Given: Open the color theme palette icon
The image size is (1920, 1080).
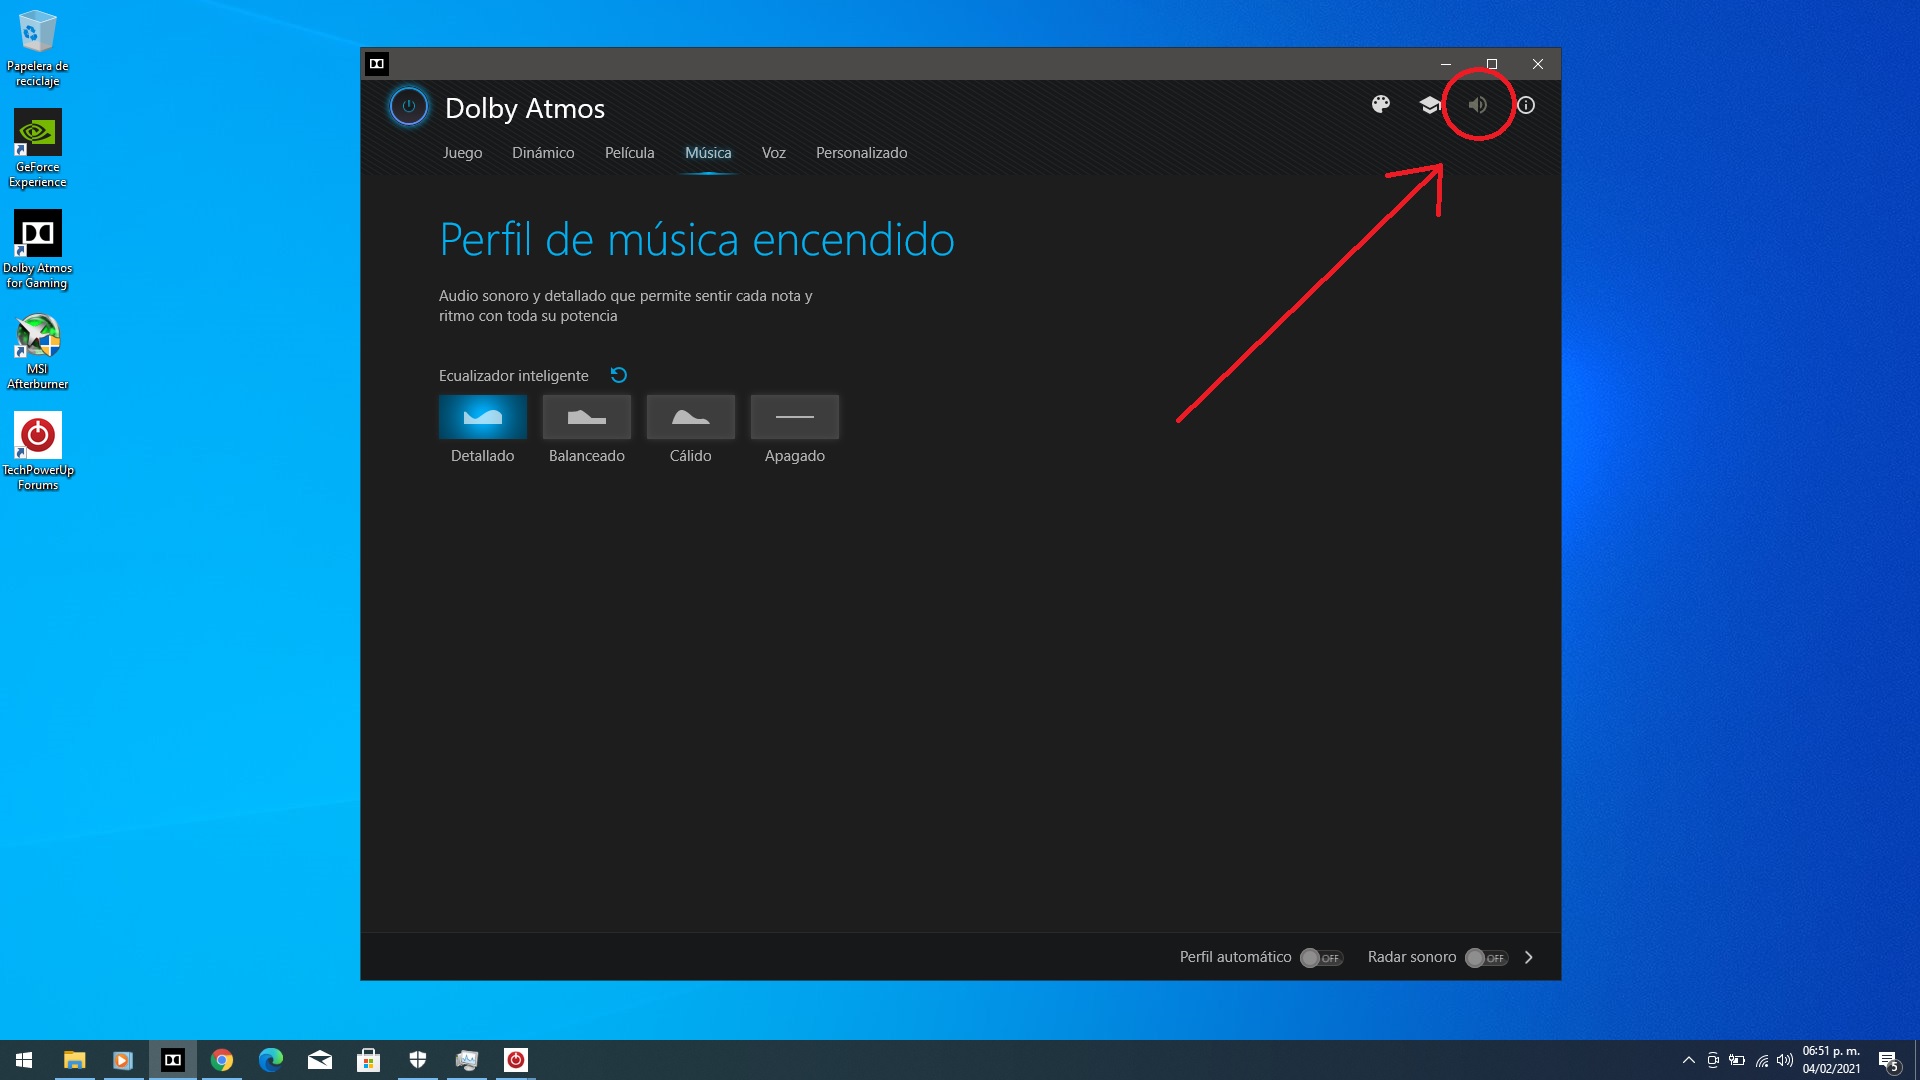Looking at the screenshot, I should [1381, 104].
